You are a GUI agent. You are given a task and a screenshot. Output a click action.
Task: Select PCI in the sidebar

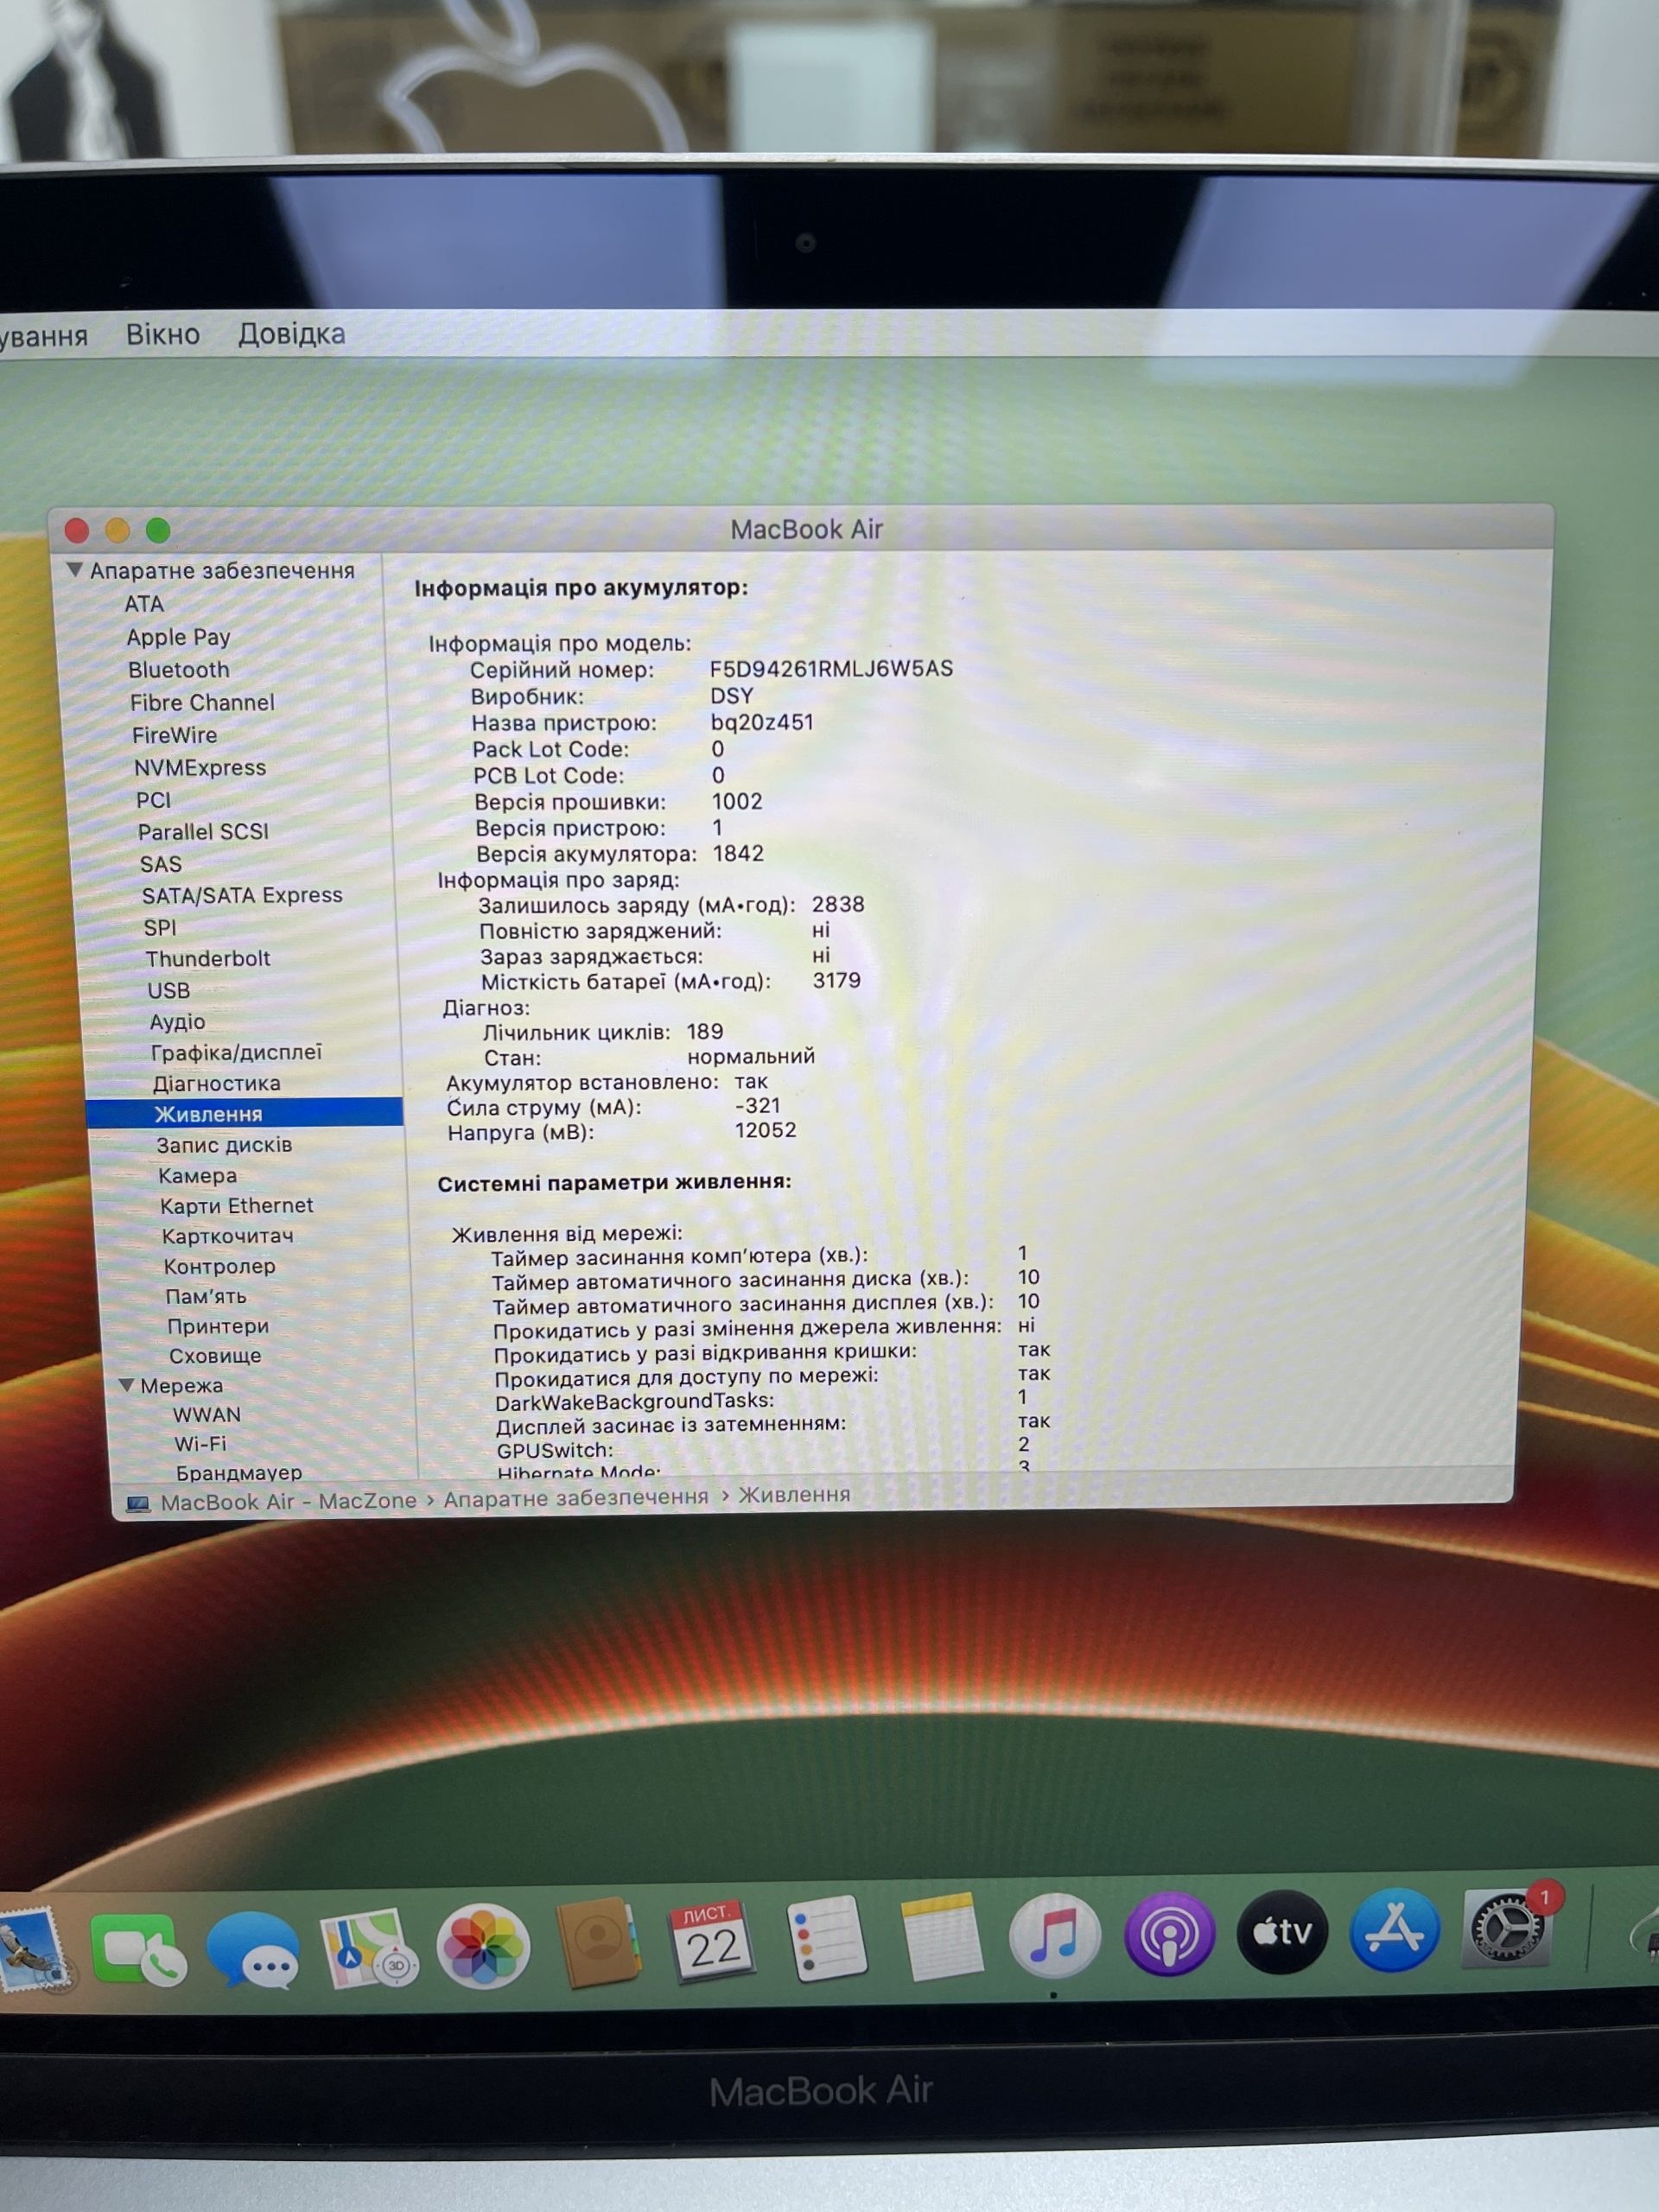[x=154, y=800]
